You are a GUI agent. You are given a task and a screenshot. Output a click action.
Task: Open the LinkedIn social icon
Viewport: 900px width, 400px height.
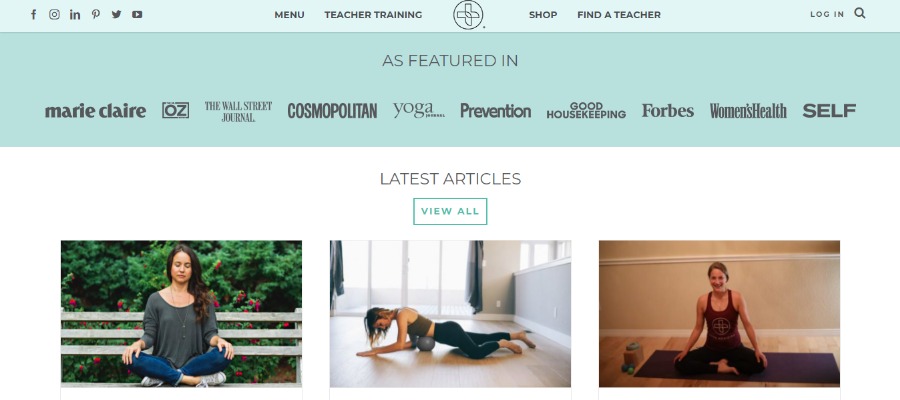(x=75, y=14)
